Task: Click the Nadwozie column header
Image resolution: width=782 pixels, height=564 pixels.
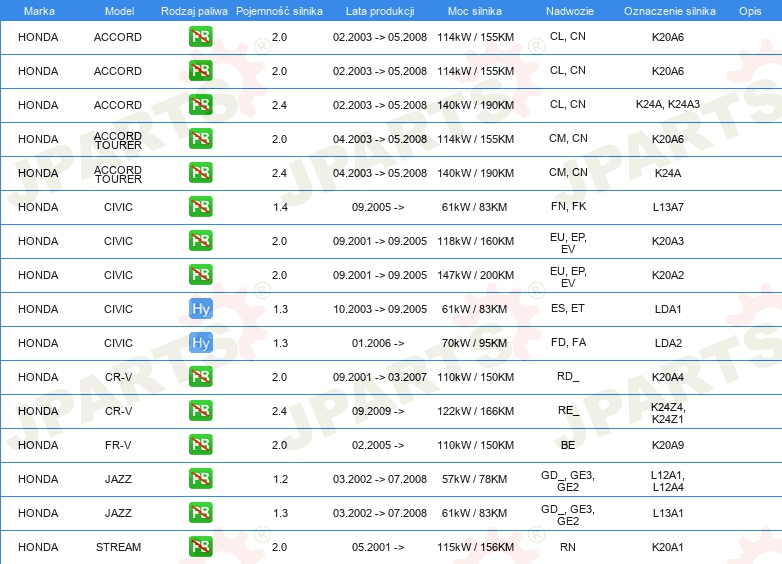Action: coord(570,11)
